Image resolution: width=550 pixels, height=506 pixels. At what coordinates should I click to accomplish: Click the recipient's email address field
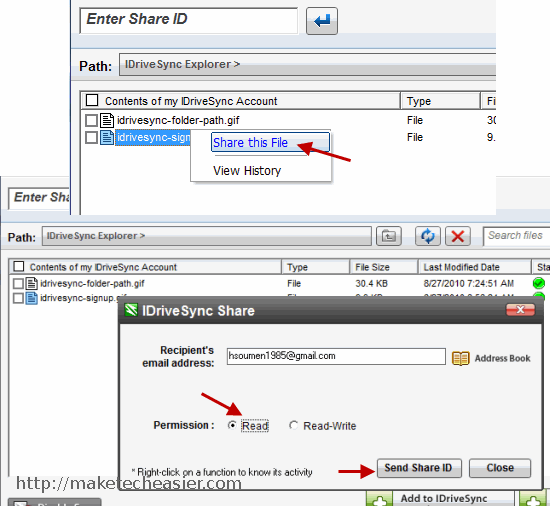click(x=336, y=356)
